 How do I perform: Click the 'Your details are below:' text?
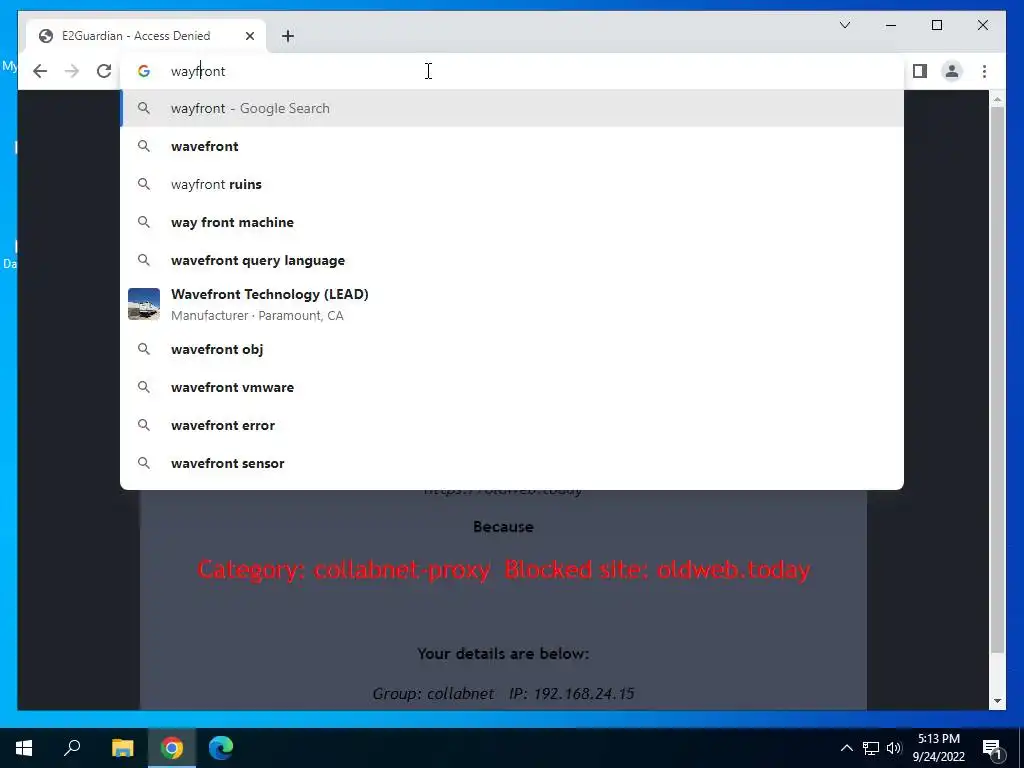[x=503, y=654]
